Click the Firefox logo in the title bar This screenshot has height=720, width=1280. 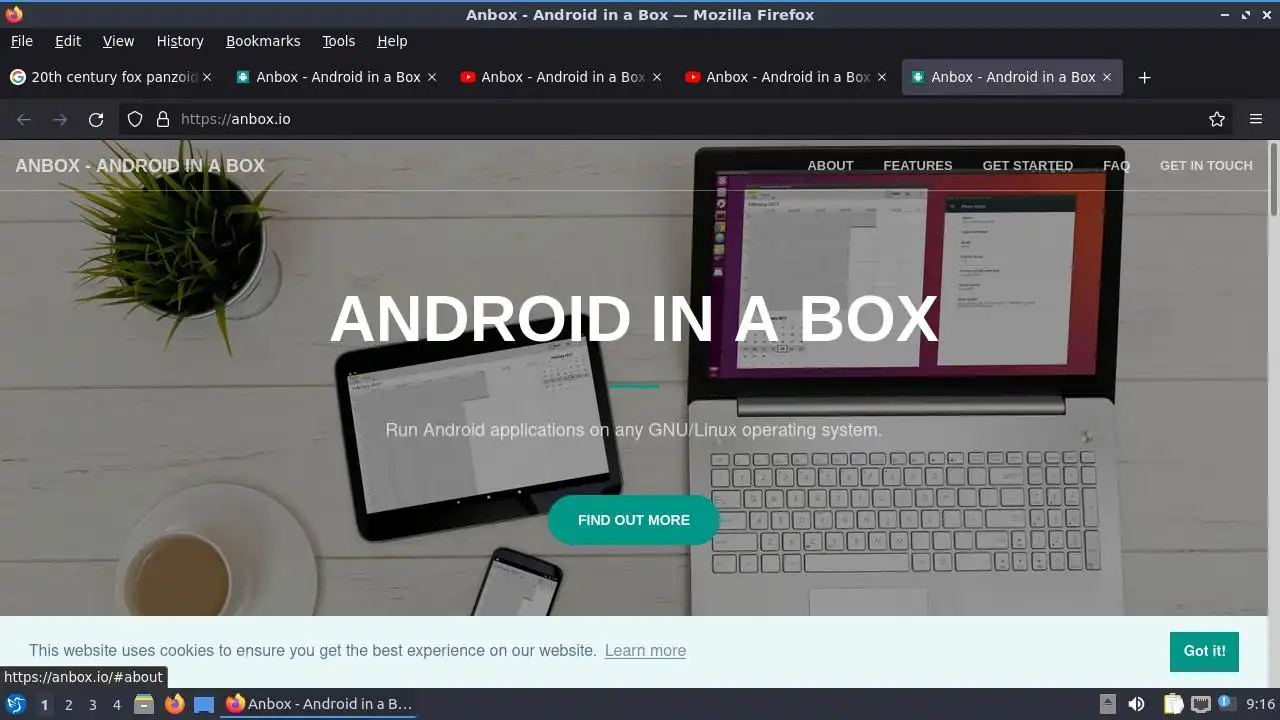click(14, 15)
